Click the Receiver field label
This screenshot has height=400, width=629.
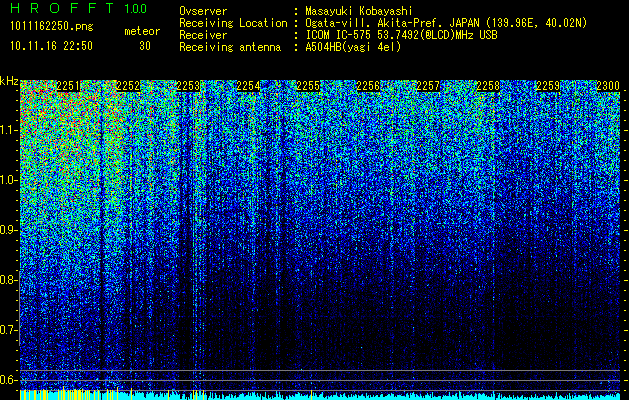tap(203, 35)
